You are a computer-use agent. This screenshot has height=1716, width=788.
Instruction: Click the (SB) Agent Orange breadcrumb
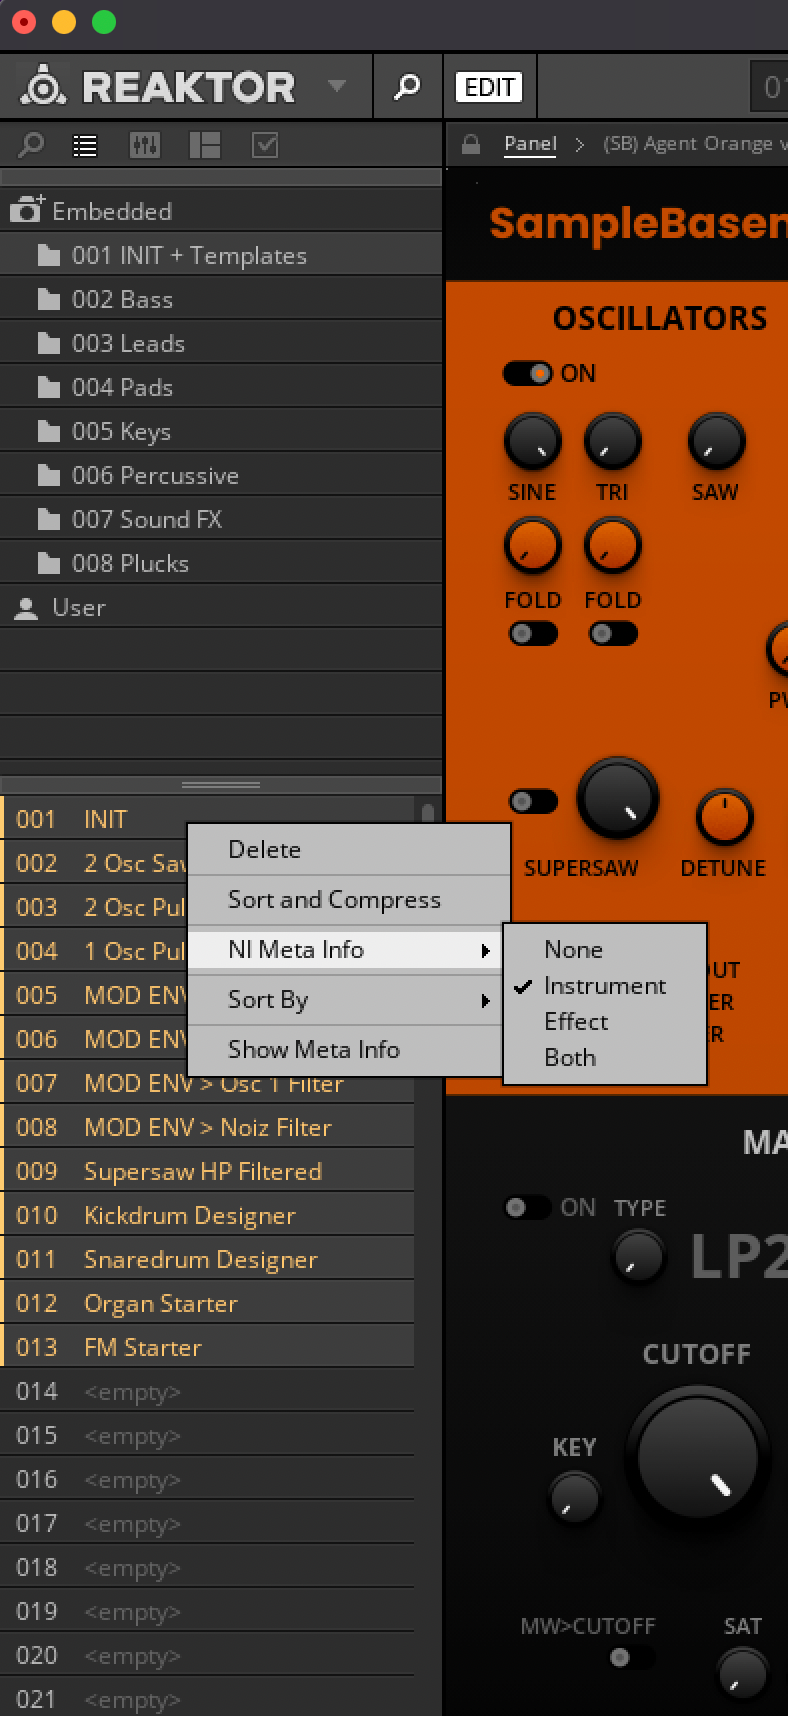694,144
